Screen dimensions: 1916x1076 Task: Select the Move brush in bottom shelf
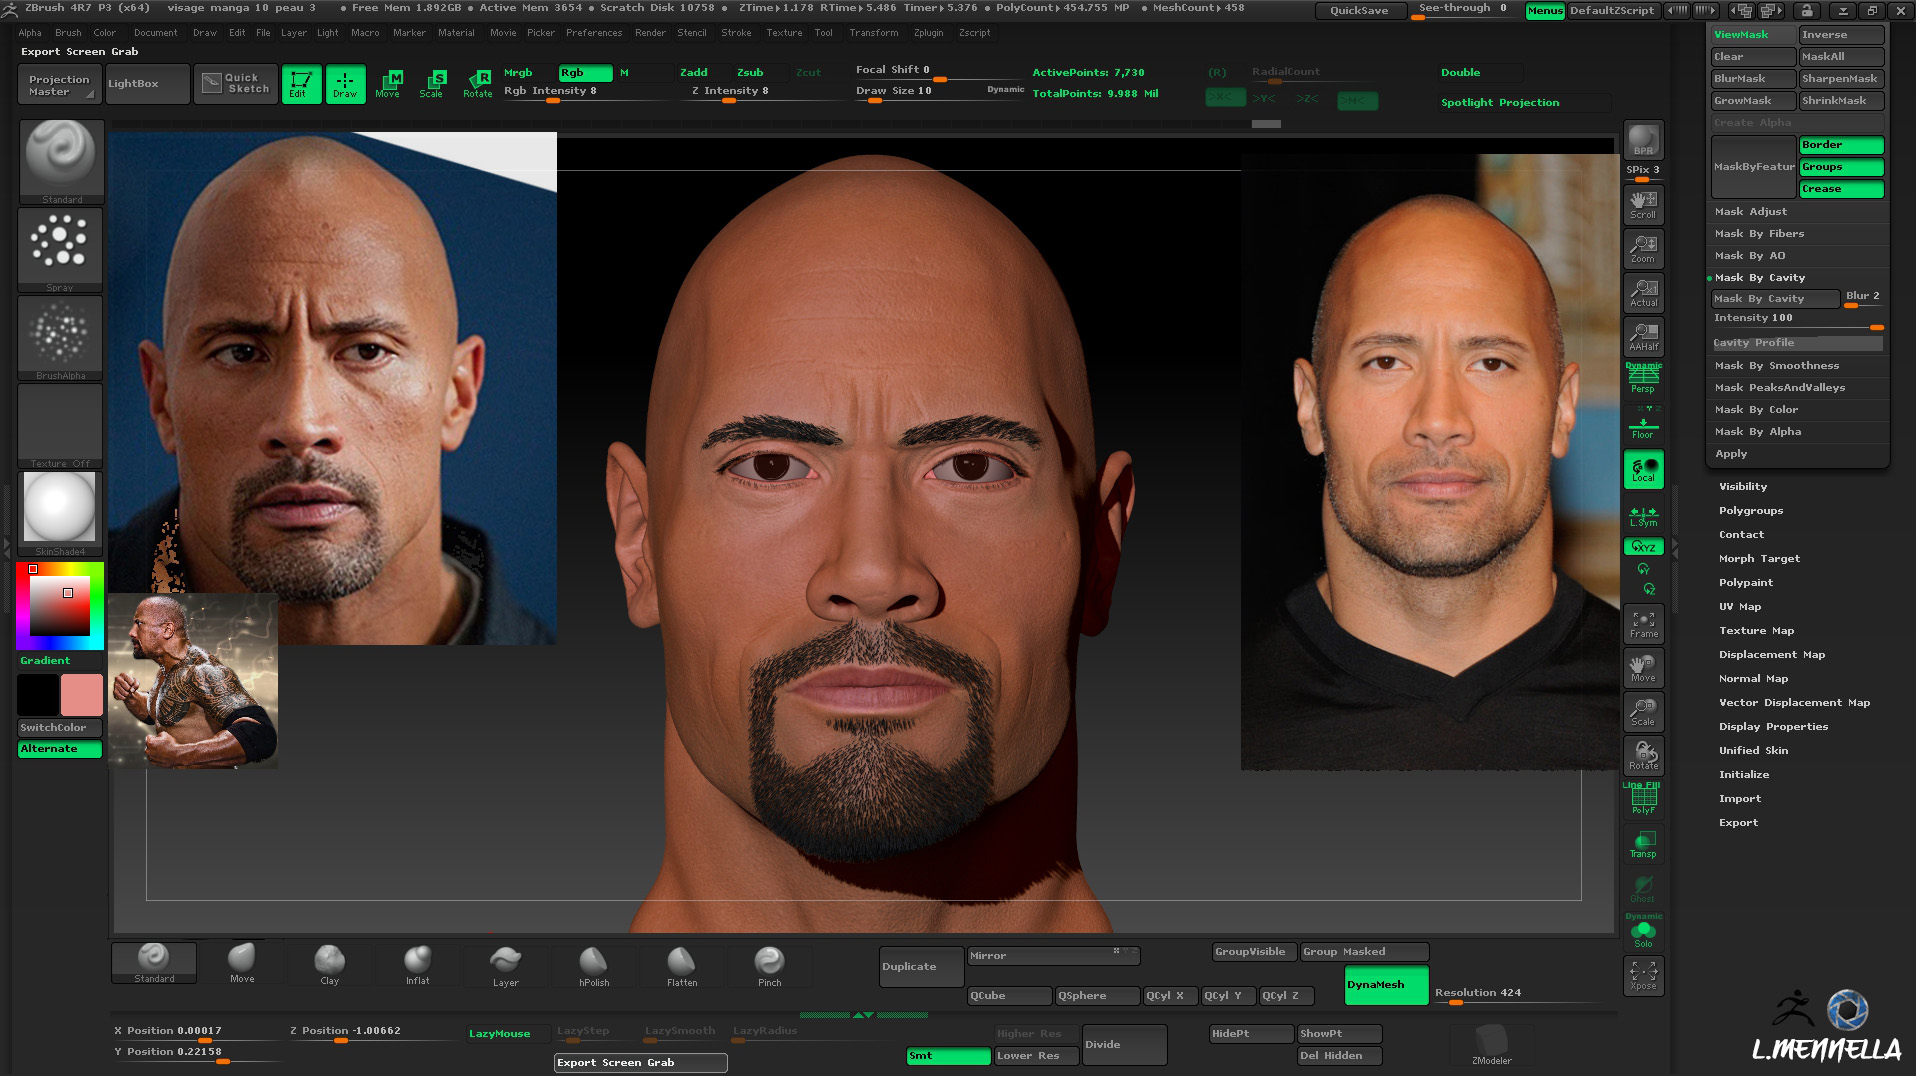point(242,964)
